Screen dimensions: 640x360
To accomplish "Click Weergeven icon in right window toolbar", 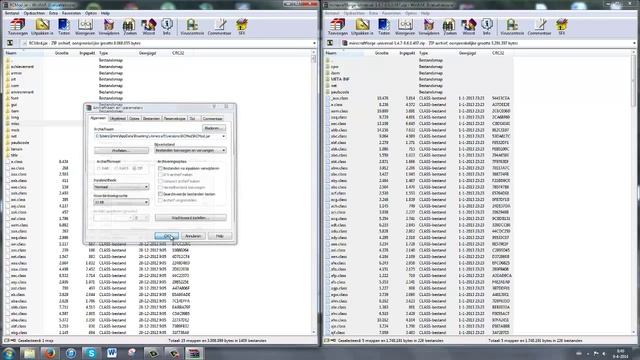I will pyautogui.click(x=405, y=27).
